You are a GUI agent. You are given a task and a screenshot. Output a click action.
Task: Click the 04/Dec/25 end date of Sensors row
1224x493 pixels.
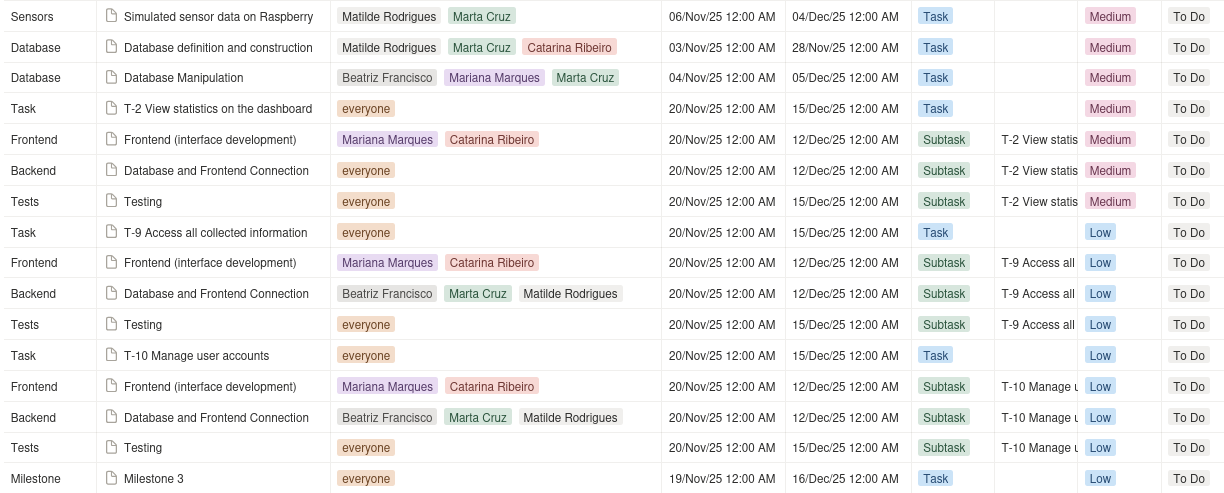tap(844, 17)
